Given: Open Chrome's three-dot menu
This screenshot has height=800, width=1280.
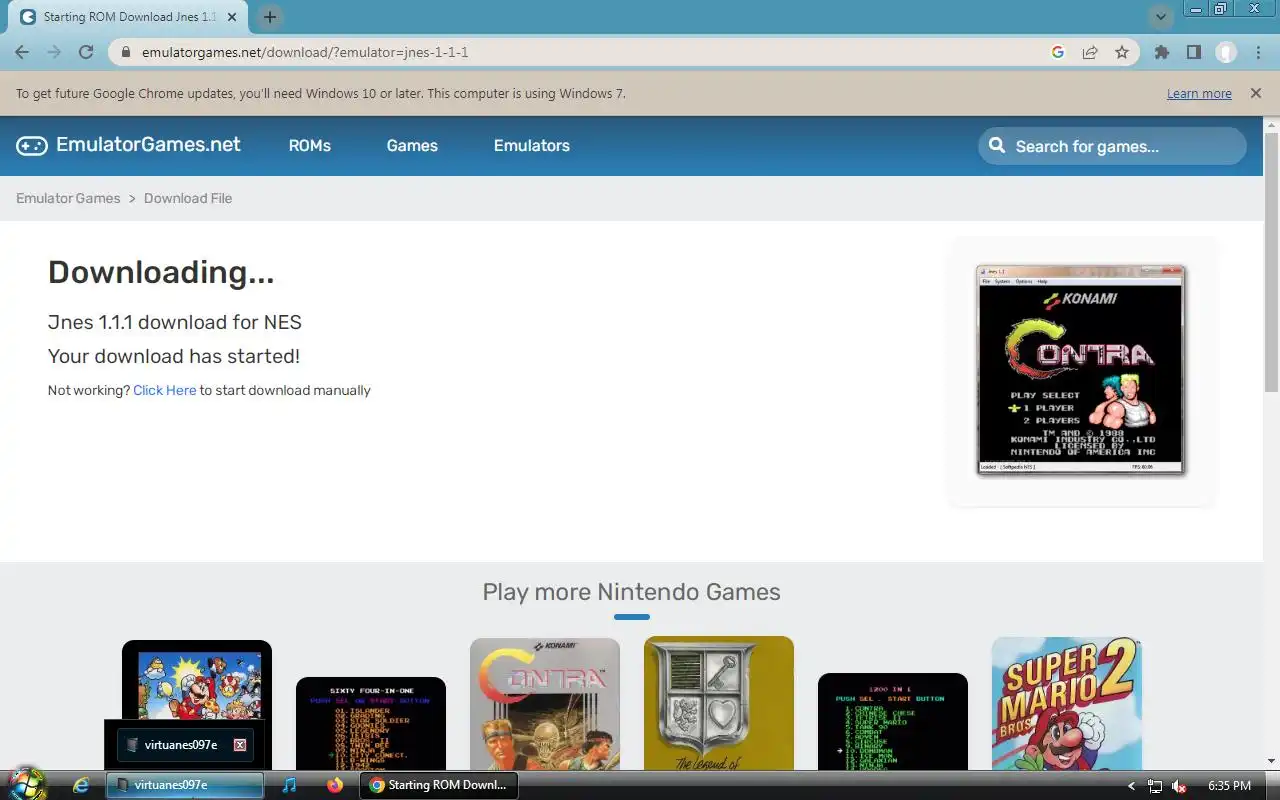Looking at the screenshot, I should pos(1258,52).
